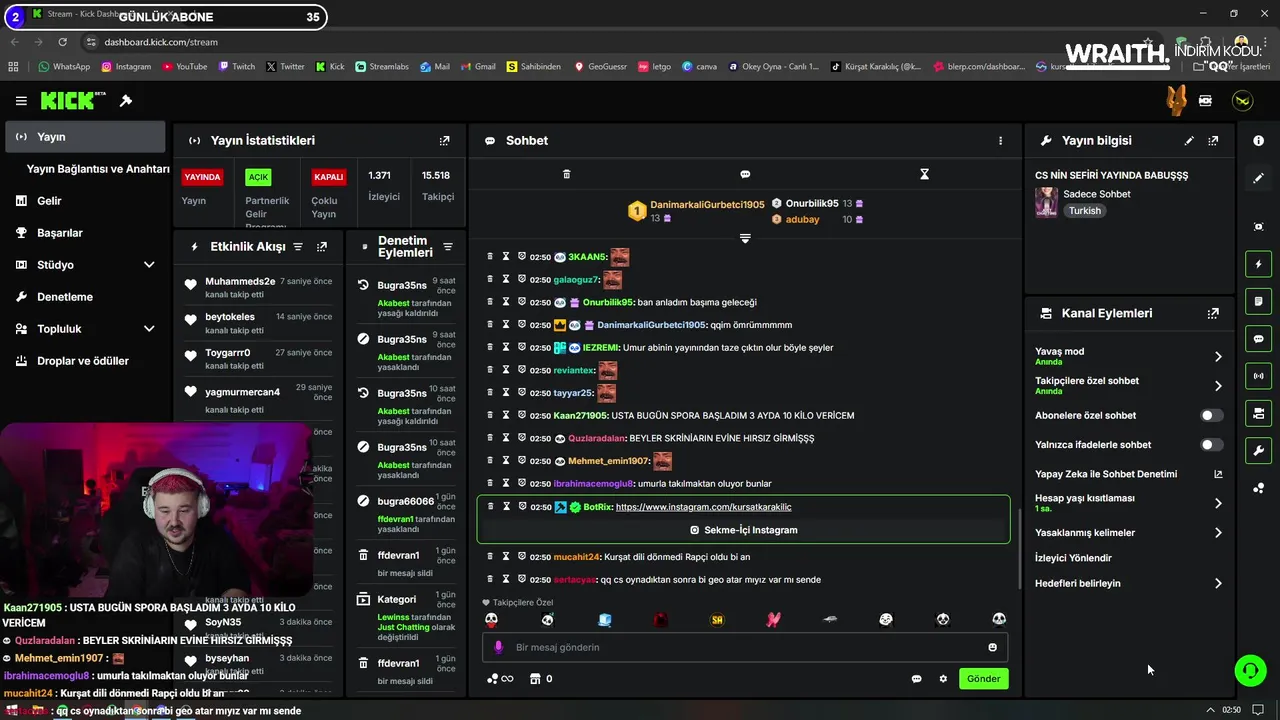
Task: Click Muhammeds2e in activity feed
Action: pos(240,281)
